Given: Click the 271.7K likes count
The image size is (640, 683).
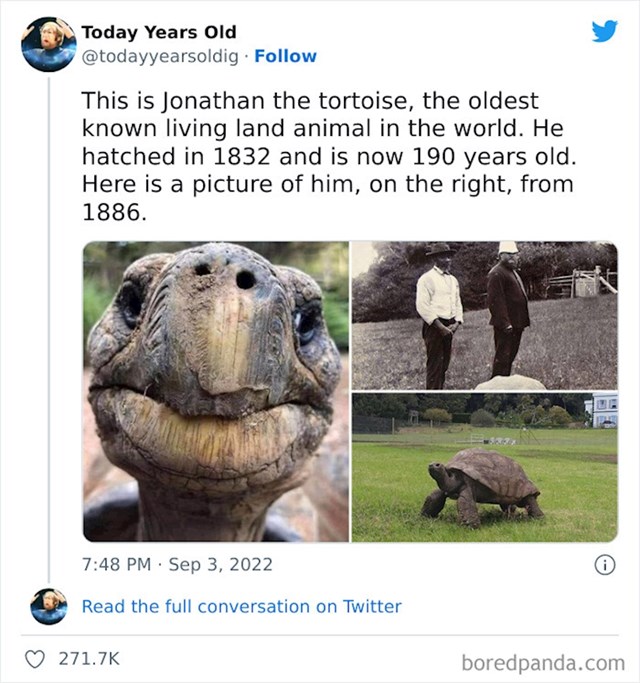Looking at the screenshot, I should 89,659.
